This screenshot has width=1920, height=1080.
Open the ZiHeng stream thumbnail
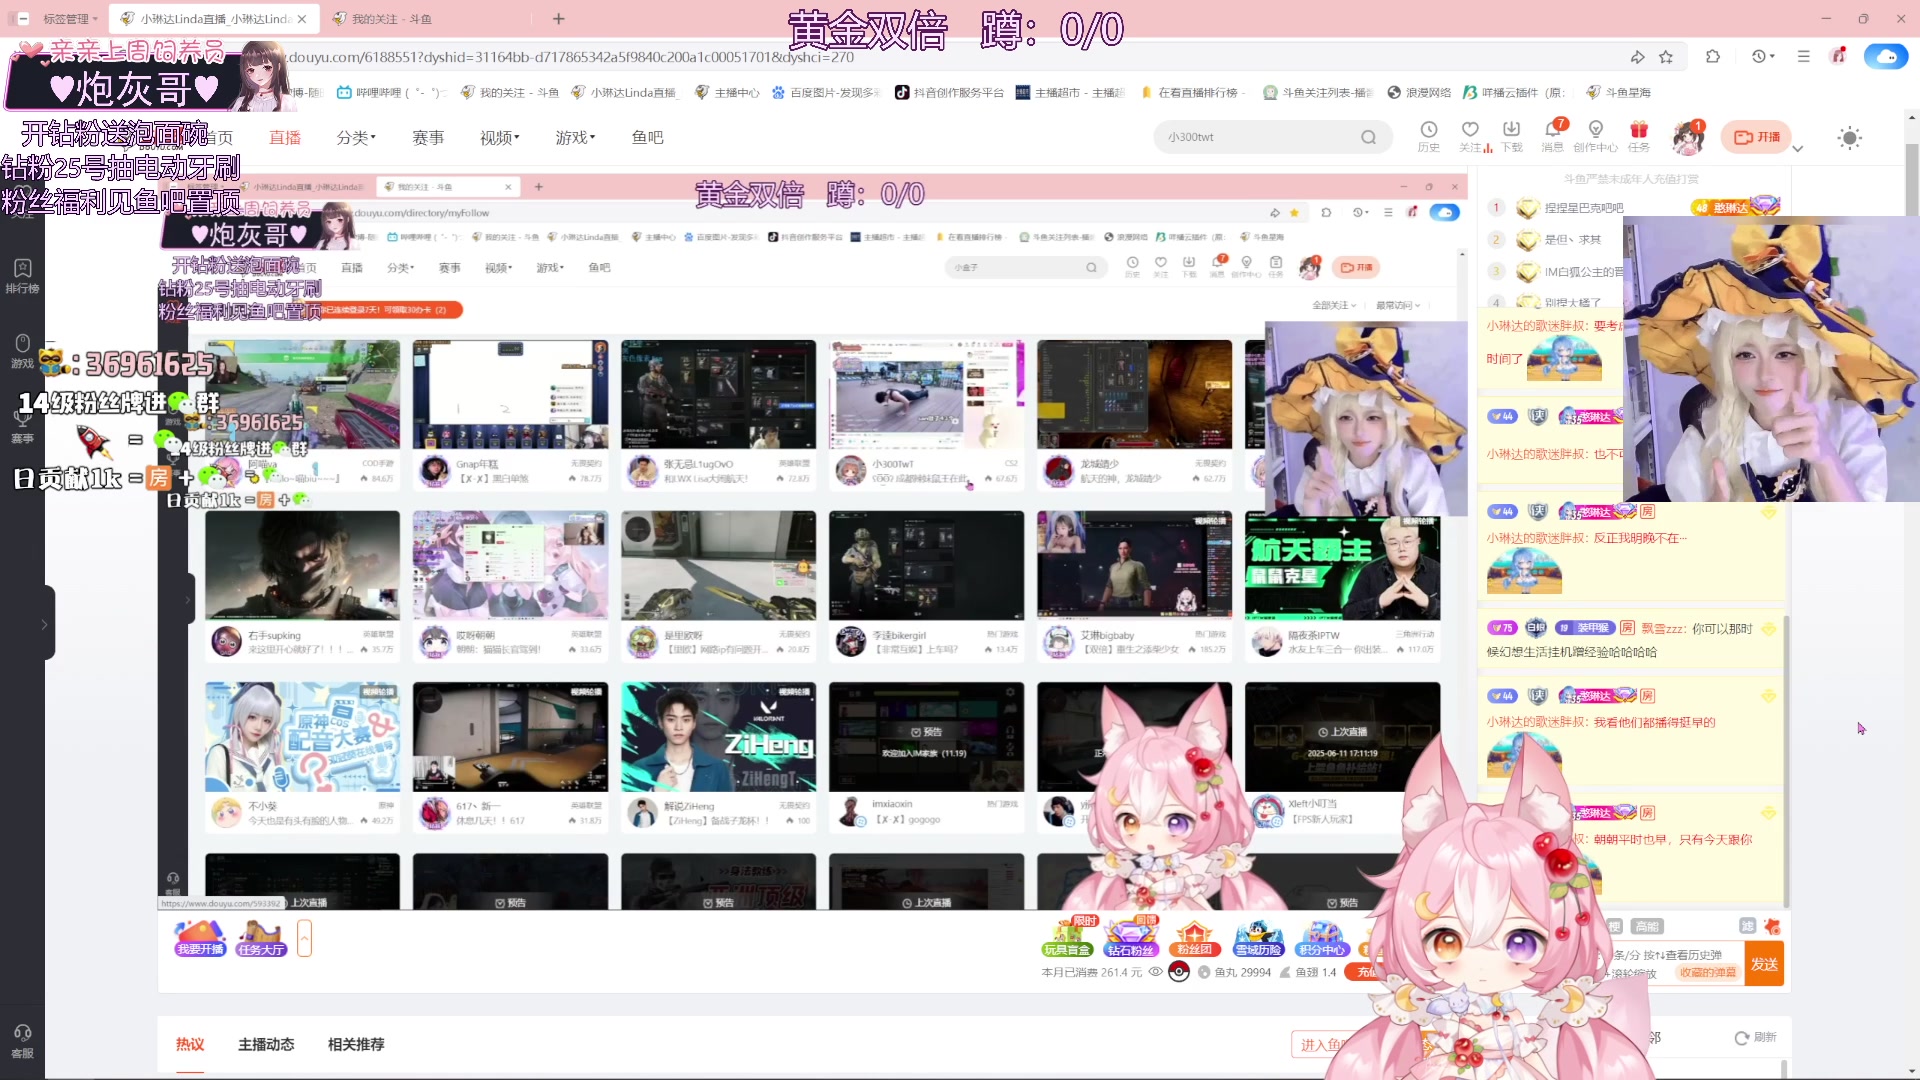[718, 737]
